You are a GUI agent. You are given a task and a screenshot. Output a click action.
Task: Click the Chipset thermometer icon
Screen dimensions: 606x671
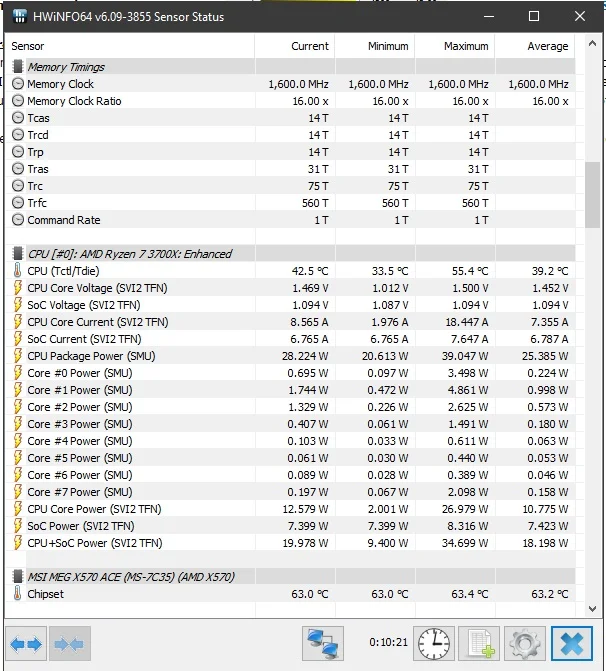tap(18, 594)
